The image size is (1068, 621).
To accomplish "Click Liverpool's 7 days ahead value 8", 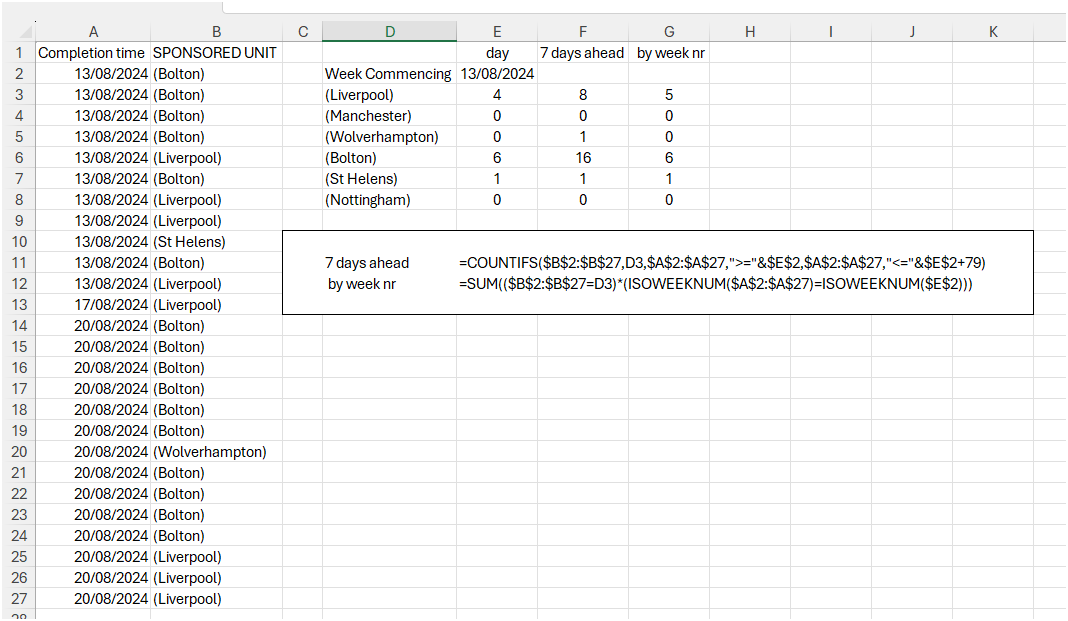I will (583, 95).
